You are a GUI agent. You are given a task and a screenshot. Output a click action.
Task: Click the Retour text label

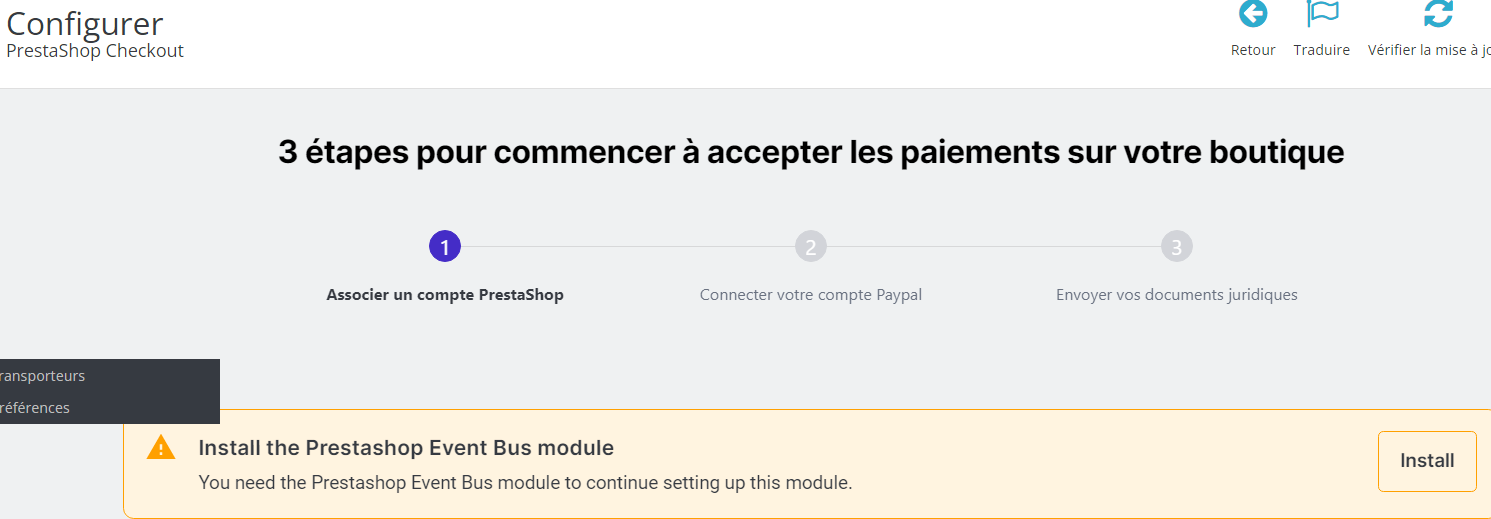coord(1253,50)
